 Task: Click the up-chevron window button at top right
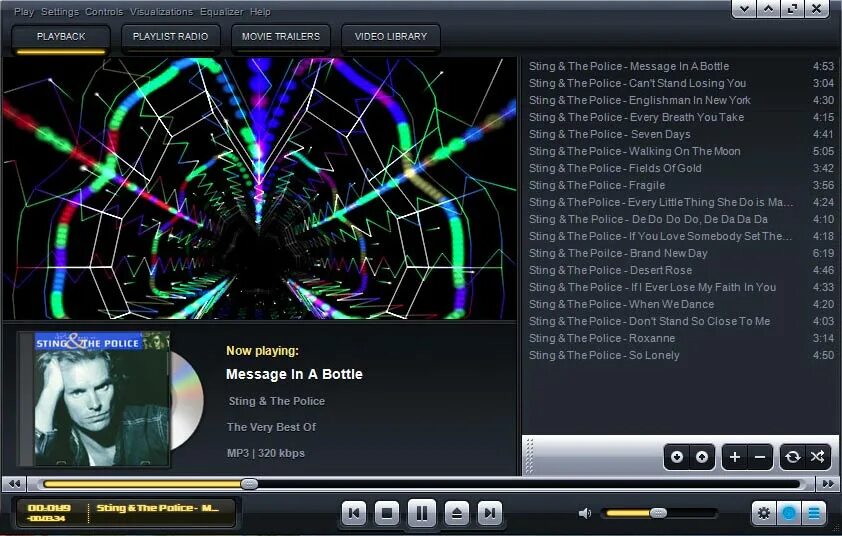coord(768,9)
